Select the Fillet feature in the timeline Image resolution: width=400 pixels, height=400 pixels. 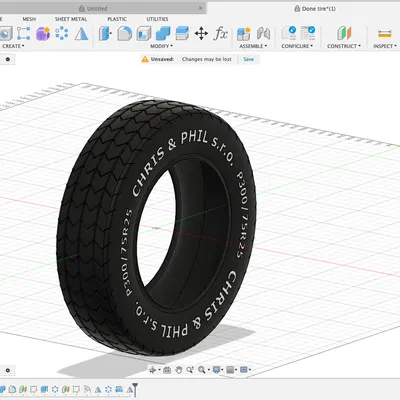coord(12,389)
